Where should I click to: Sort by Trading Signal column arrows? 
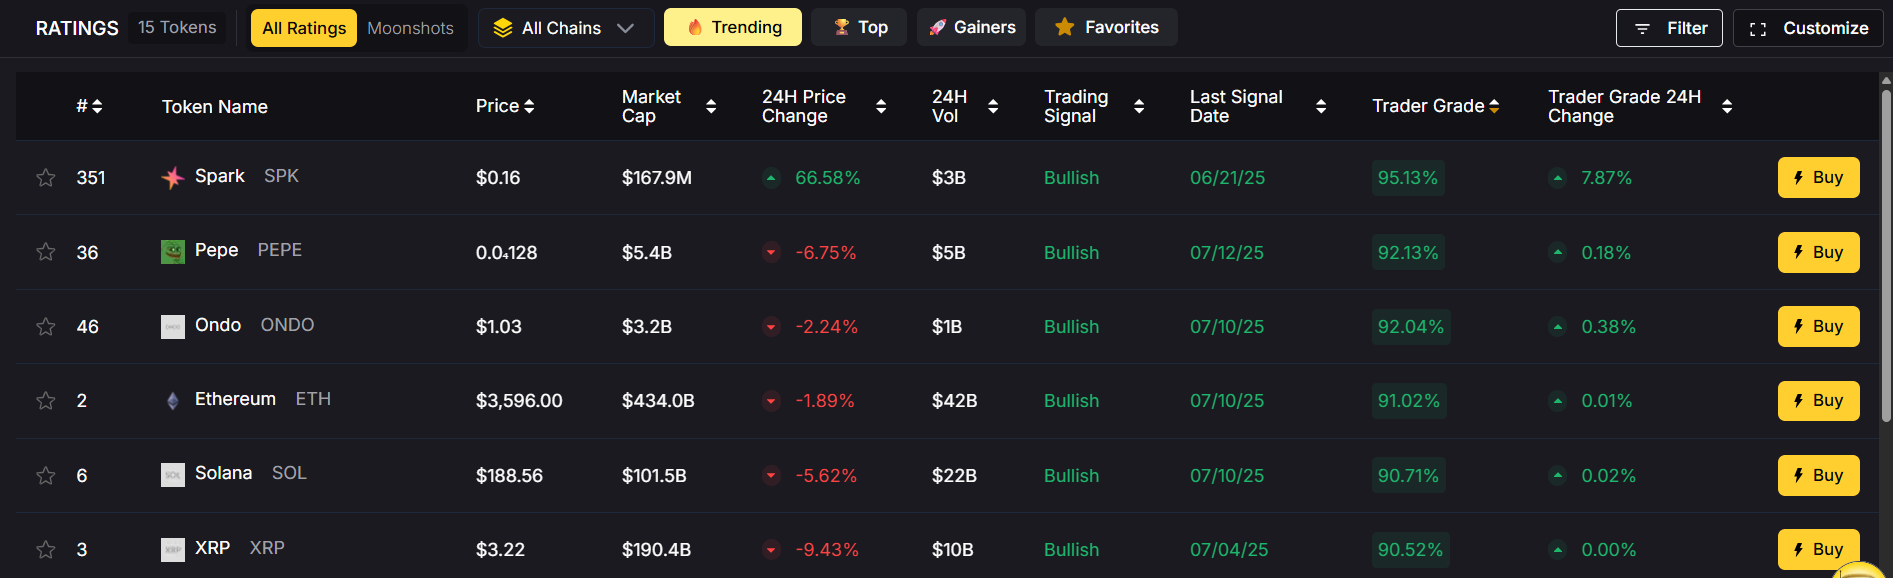pyautogui.click(x=1139, y=106)
